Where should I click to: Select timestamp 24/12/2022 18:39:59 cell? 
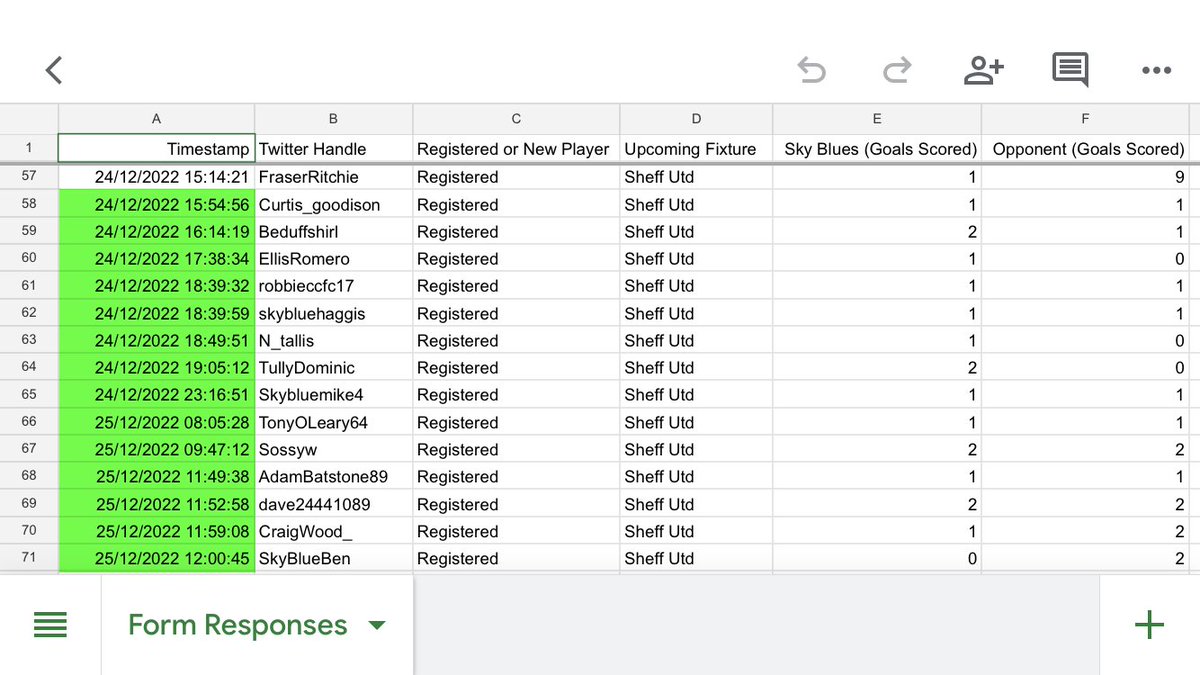(x=156, y=313)
